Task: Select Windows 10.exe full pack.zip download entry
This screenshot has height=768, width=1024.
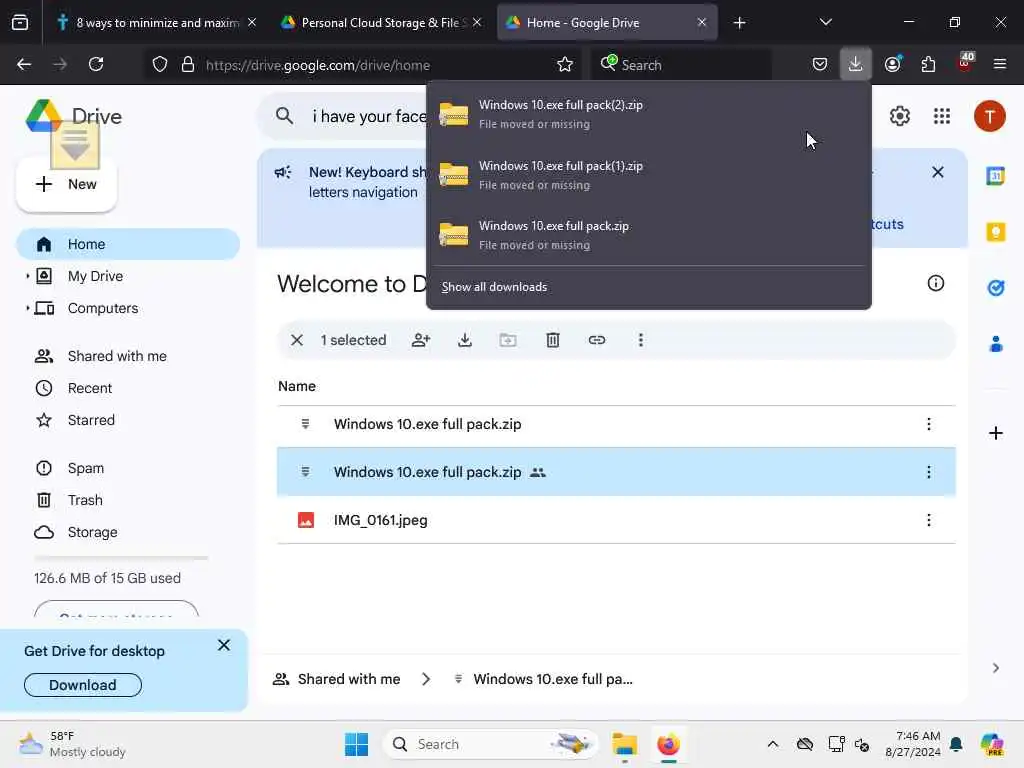Action: [648, 235]
